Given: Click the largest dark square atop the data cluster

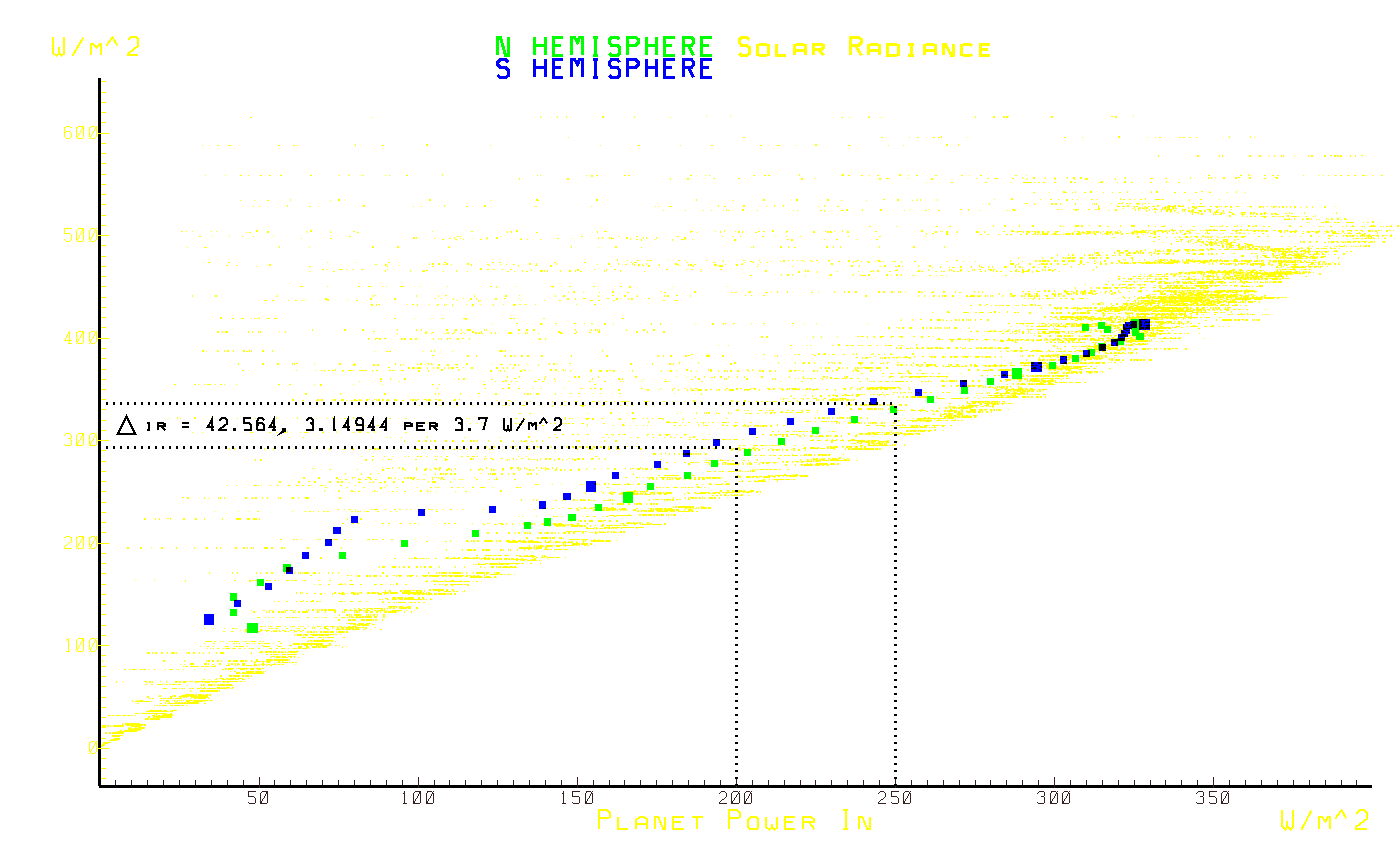Looking at the screenshot, I should pyautogui.click(x=1144, y=324).
